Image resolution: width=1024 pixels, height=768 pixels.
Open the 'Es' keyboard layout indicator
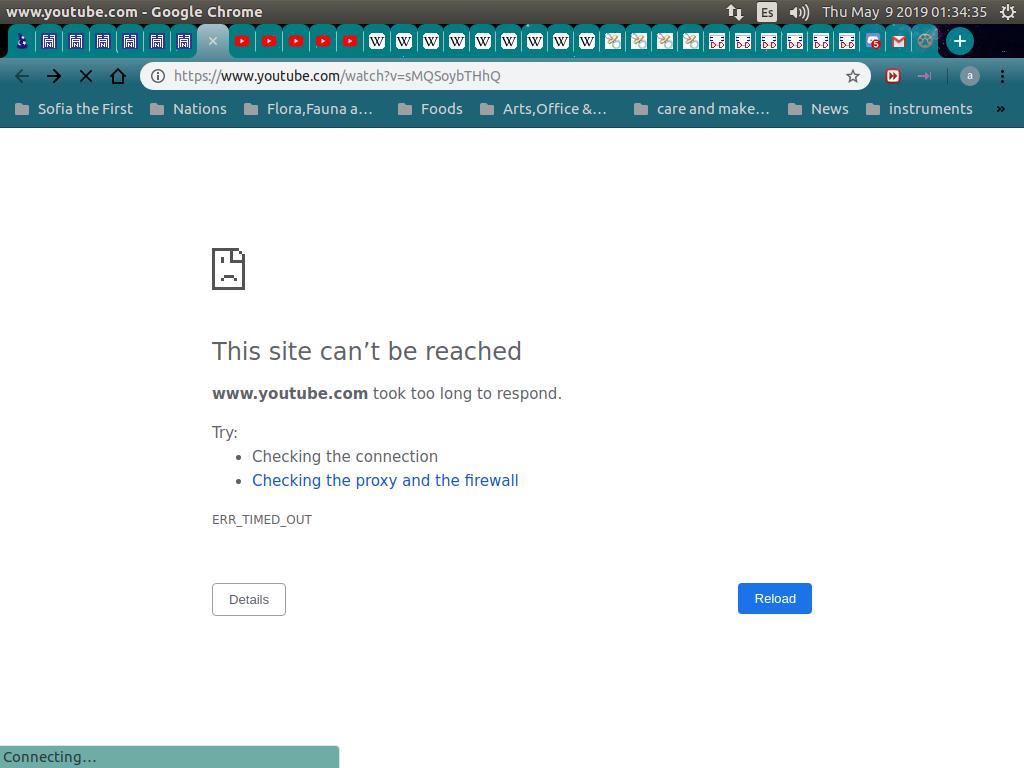click(767, 12)
